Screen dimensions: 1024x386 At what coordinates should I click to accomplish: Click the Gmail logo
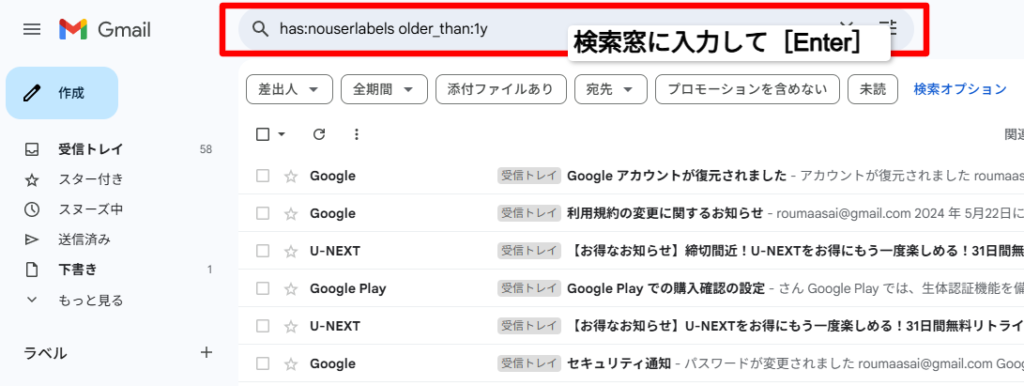pyautogui.click(x=104, y=29)
